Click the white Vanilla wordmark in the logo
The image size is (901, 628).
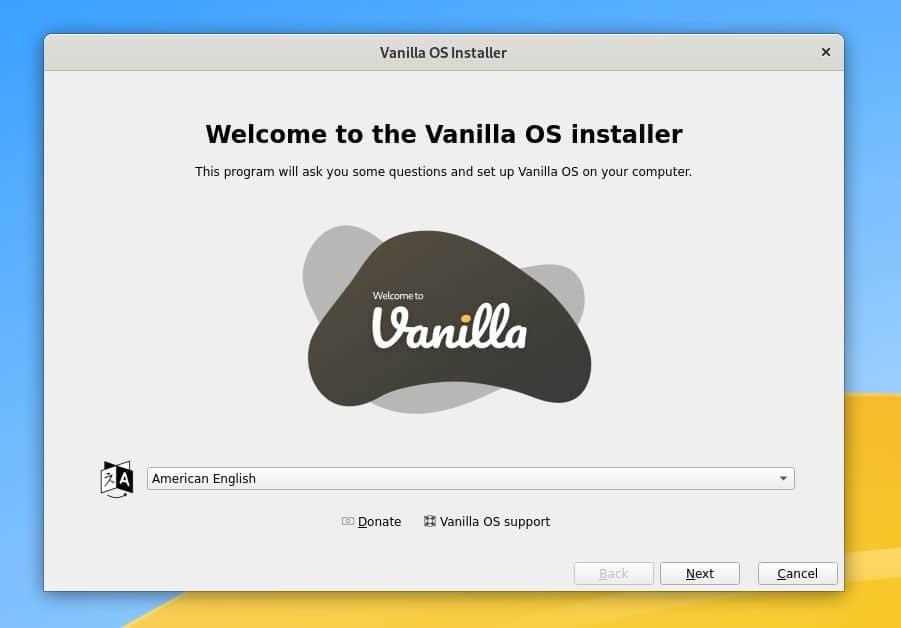point(449,326)
